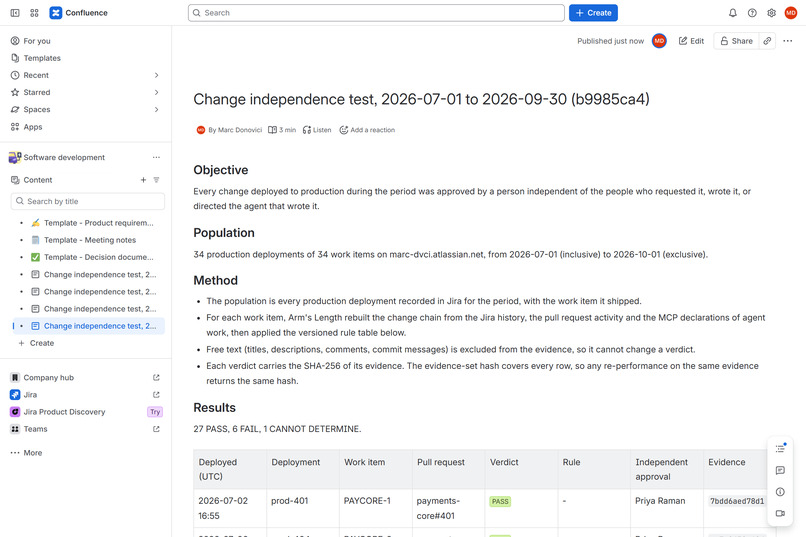The height and width of the screenshot is (537, 806).
Task: Click Listen to hear the page
Action: (317, 130)
